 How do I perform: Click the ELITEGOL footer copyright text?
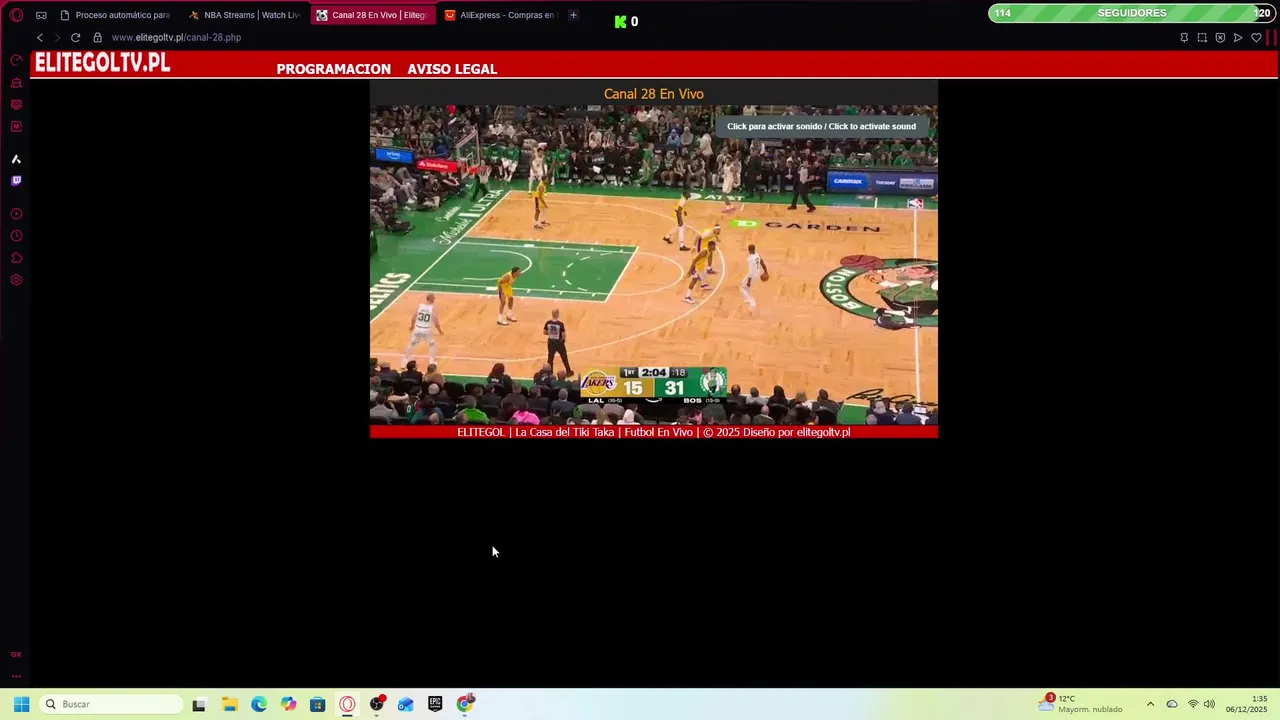click(654, 432)
